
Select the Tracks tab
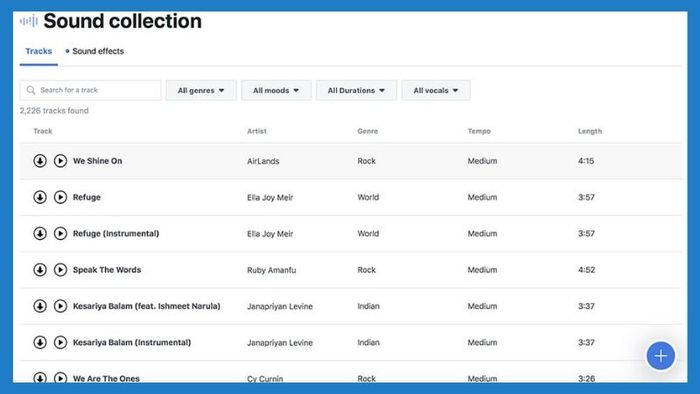point(38,51)
